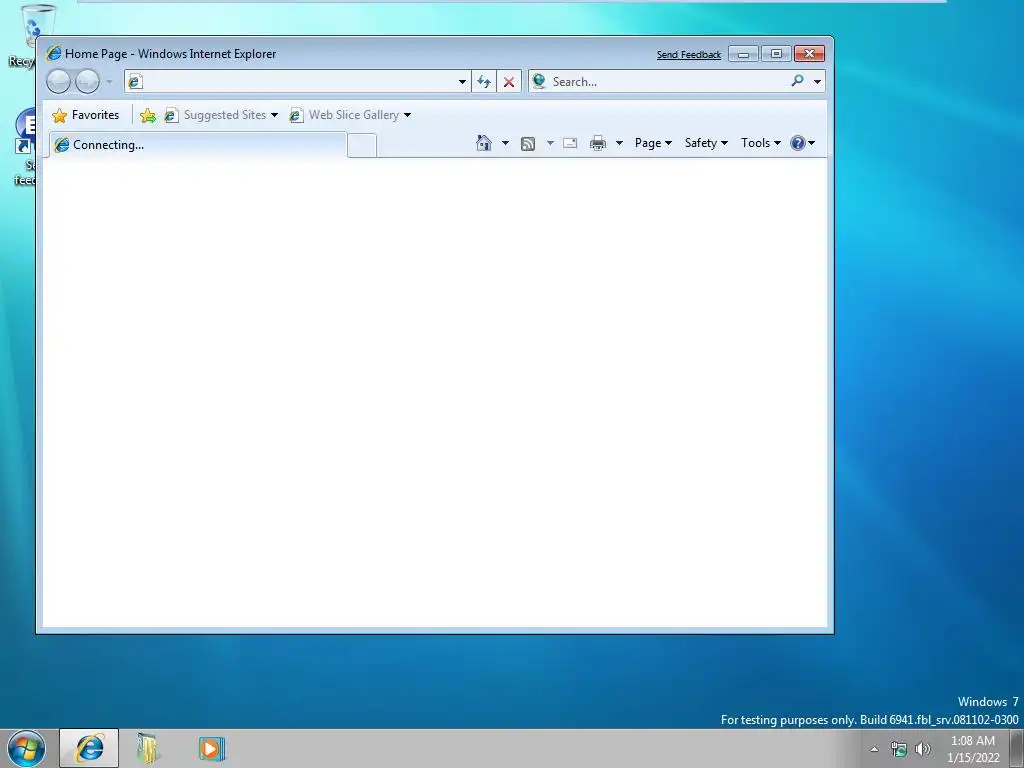Click the Print icon
The height and width of the screenshot is (768, 1024).
(598, 143)
